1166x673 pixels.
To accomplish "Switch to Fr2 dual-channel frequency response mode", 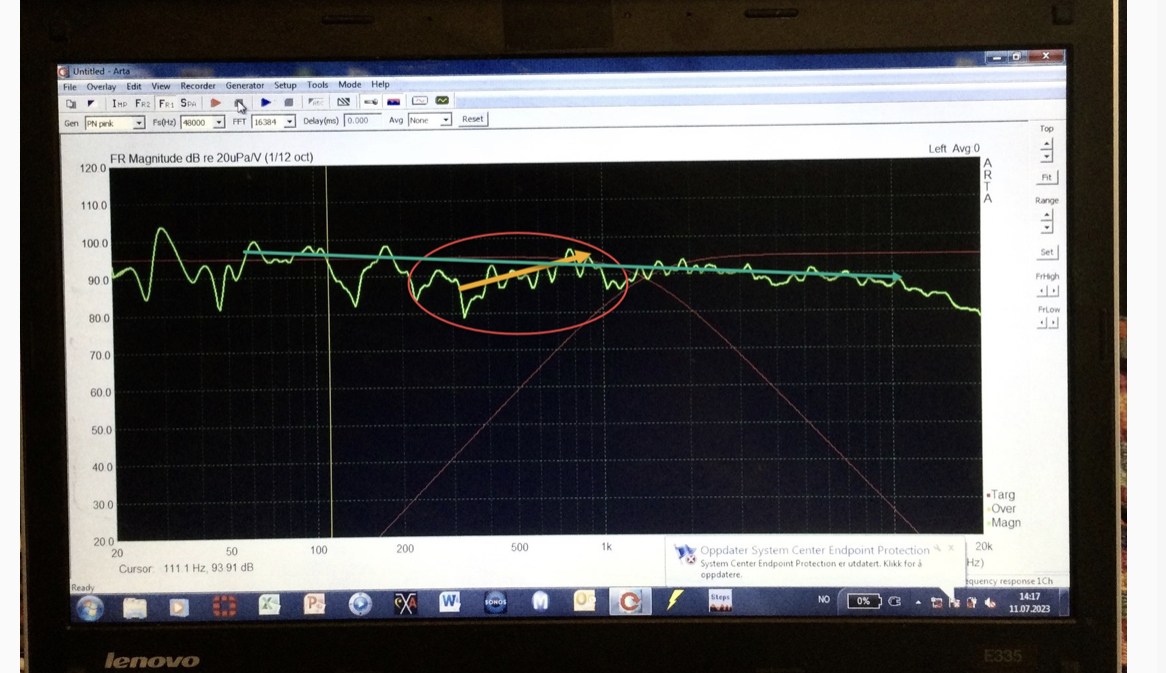I will click(x=142, y=103).
